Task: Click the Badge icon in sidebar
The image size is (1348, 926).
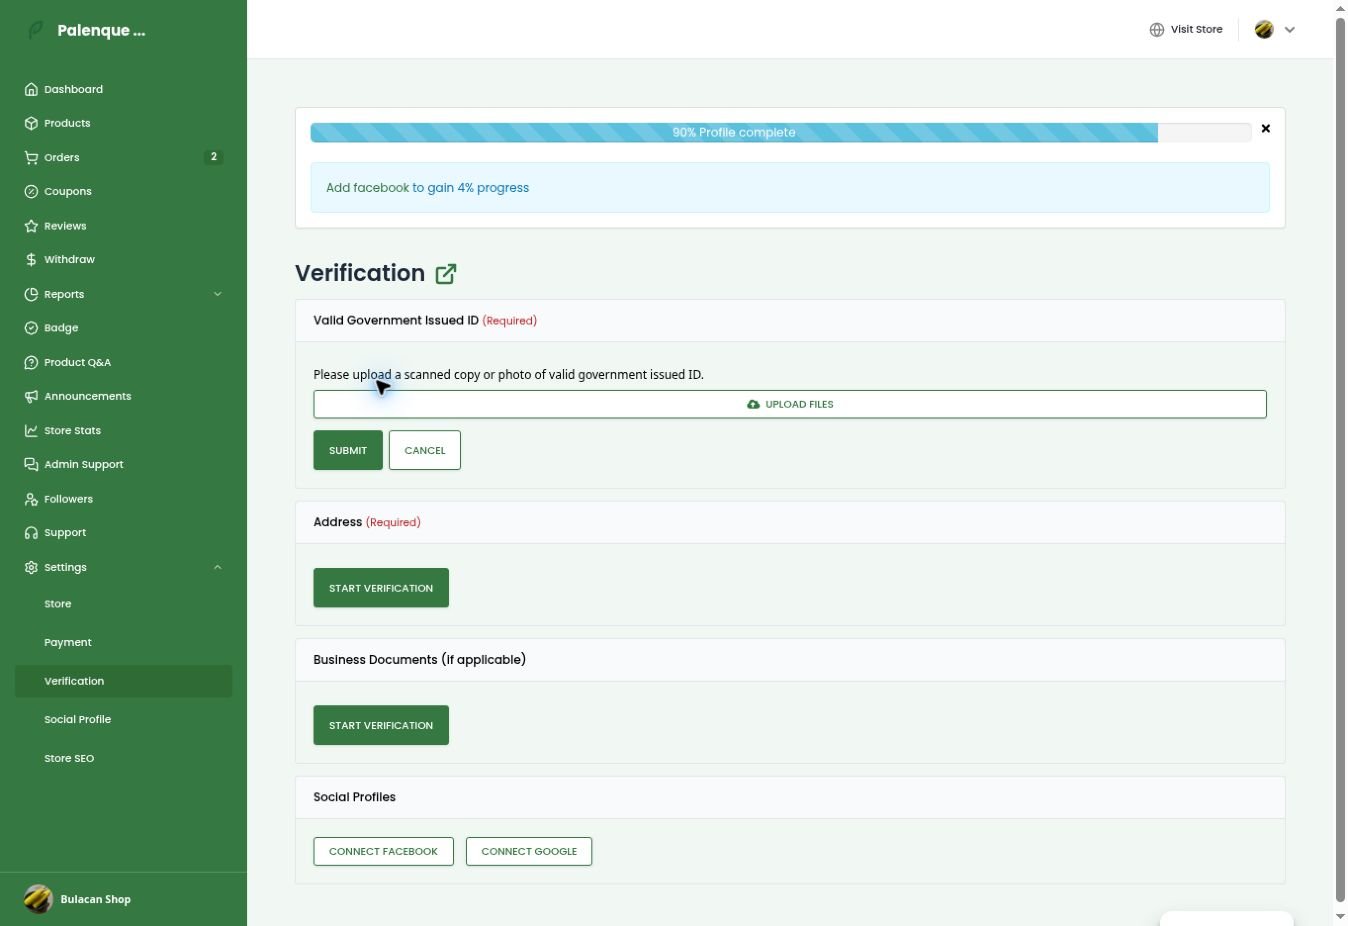Action: [x=31, y=328]
